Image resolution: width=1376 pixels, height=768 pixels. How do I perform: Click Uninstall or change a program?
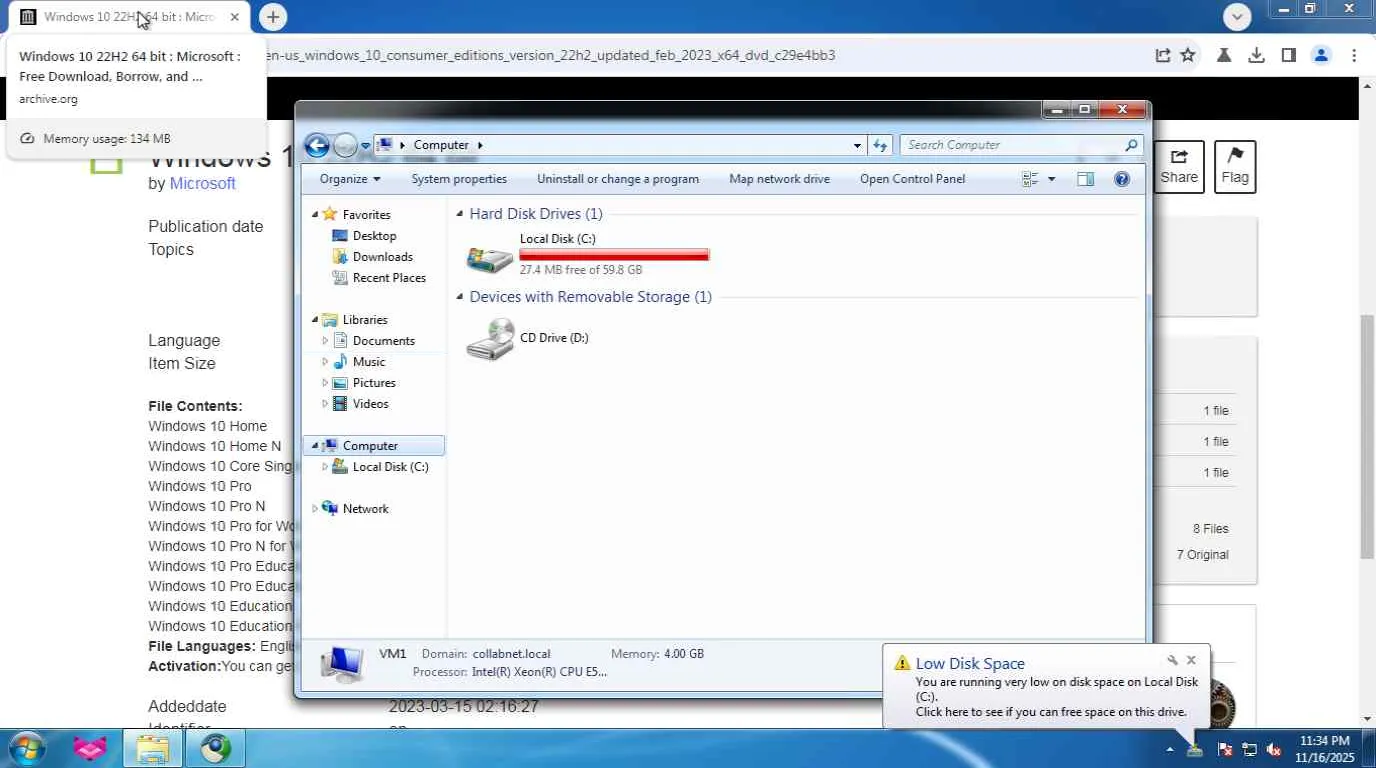pyautogui.click(x=618, y=179)
